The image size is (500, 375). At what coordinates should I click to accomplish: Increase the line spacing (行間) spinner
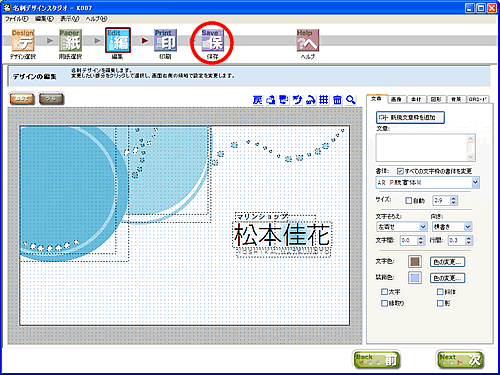tap(469, 238)
